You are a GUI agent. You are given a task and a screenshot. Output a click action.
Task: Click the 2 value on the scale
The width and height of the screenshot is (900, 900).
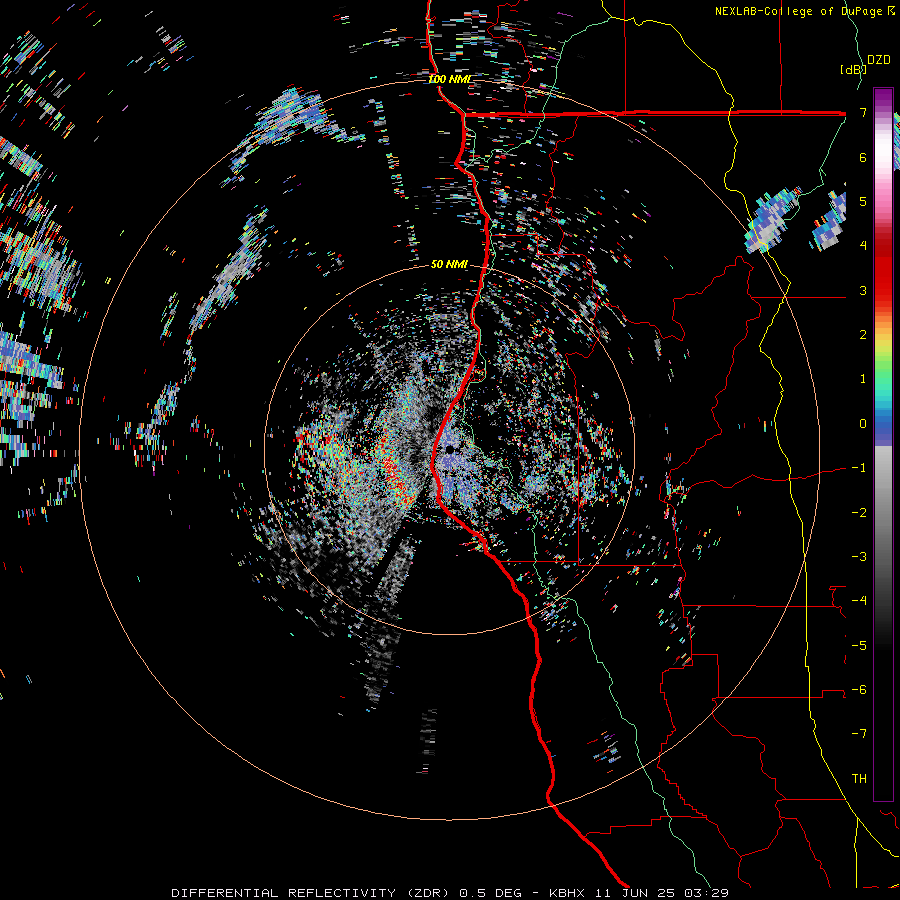click(x=863, y=335)
